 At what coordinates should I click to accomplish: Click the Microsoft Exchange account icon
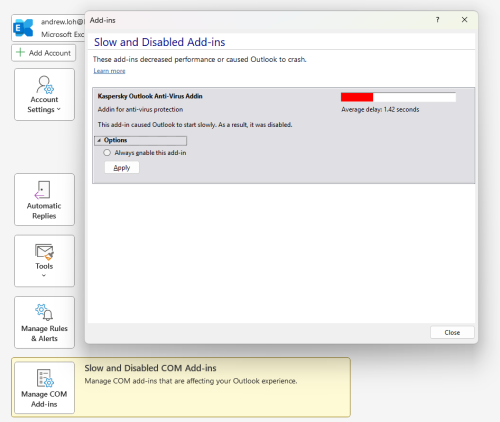(23, 28)
